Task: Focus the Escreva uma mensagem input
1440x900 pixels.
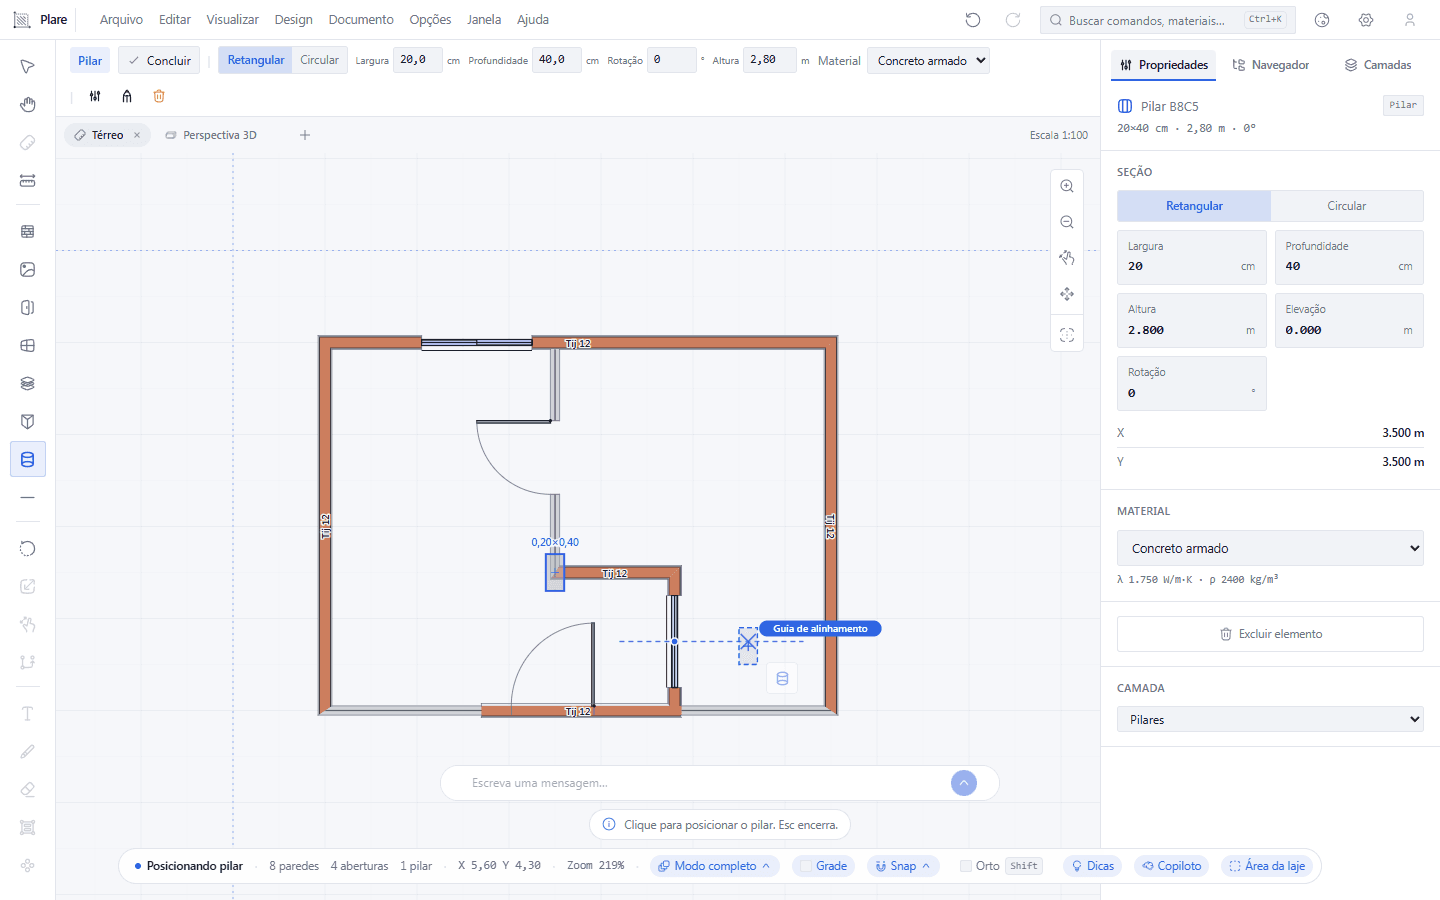Action: (x=705, y=783)
